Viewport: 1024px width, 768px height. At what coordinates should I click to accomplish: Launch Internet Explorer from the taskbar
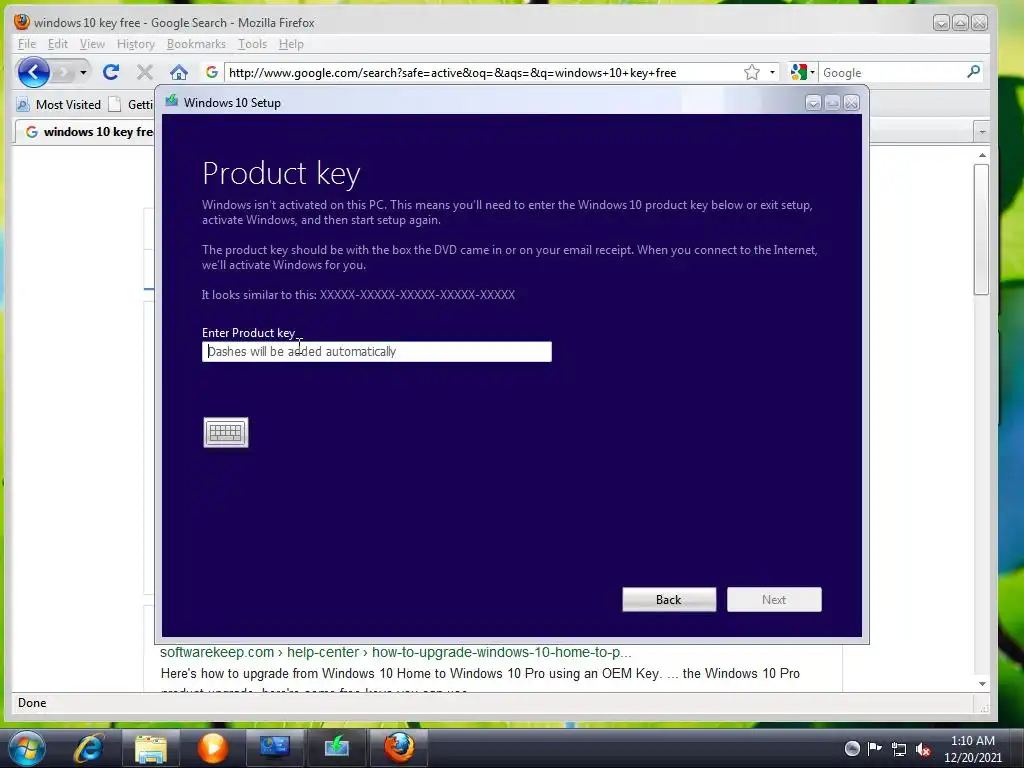tap(89, 747)
